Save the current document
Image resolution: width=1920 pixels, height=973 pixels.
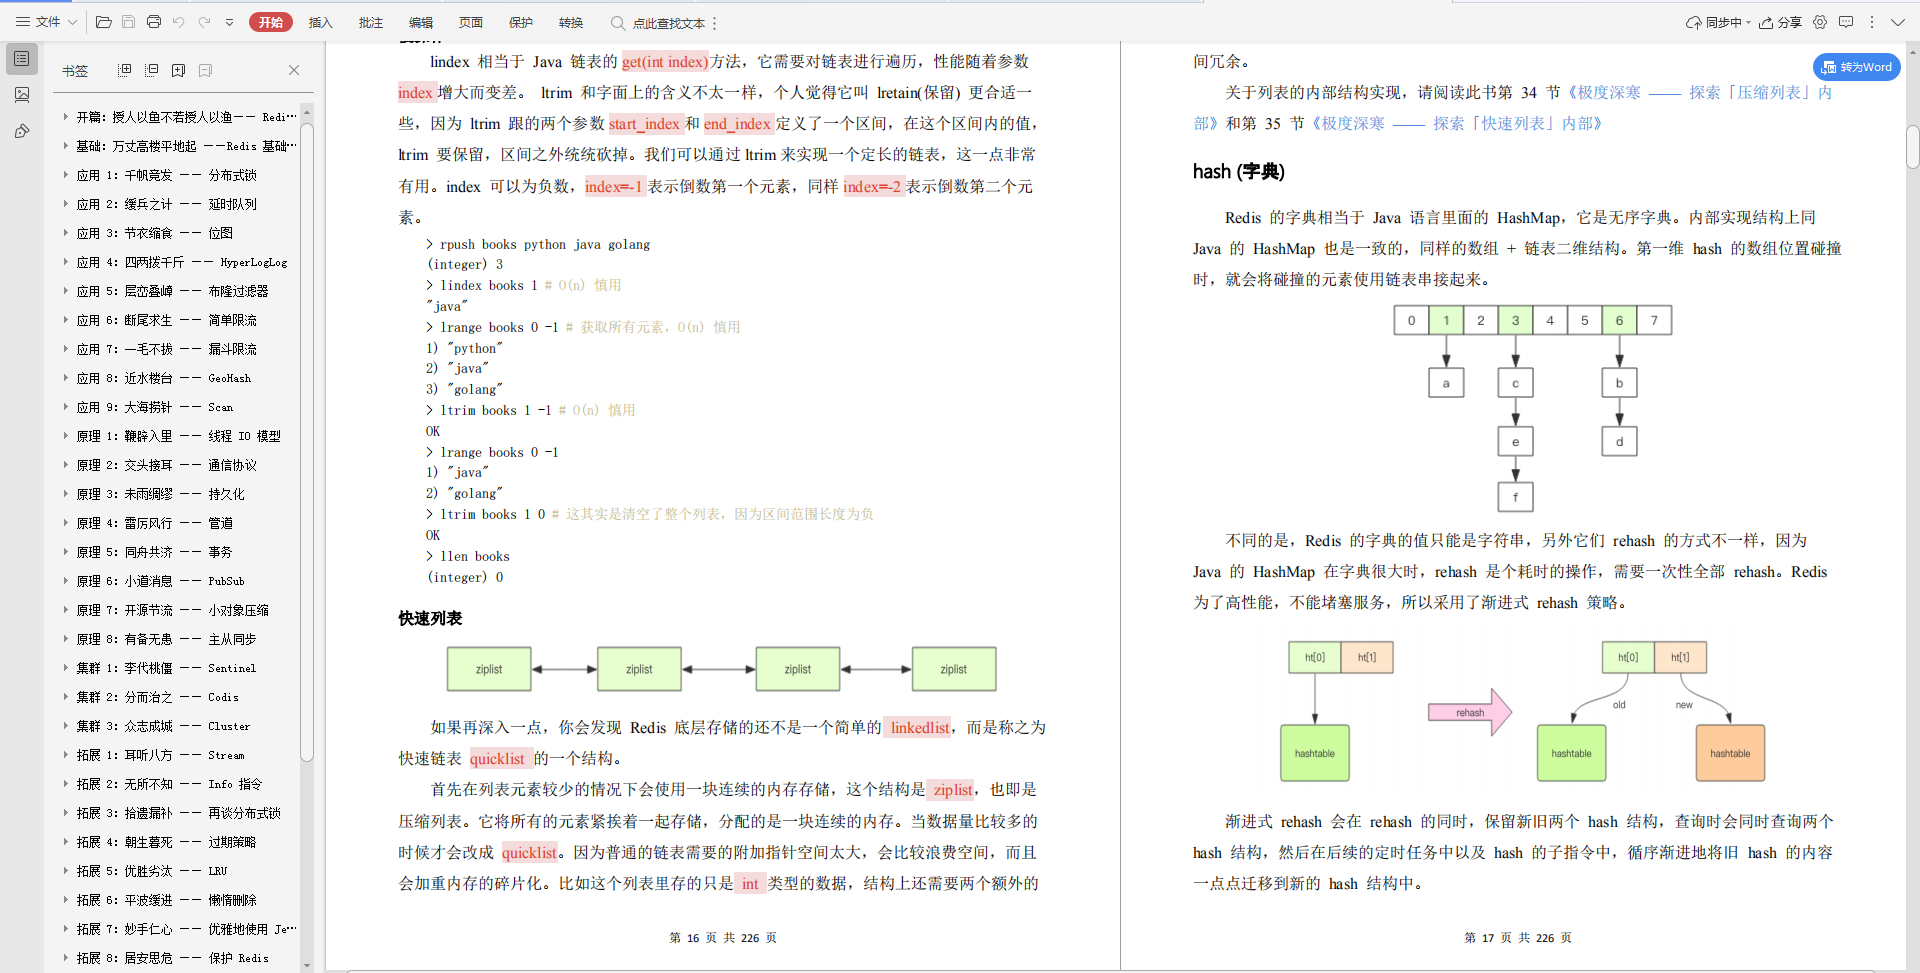[x=128, y=22]
